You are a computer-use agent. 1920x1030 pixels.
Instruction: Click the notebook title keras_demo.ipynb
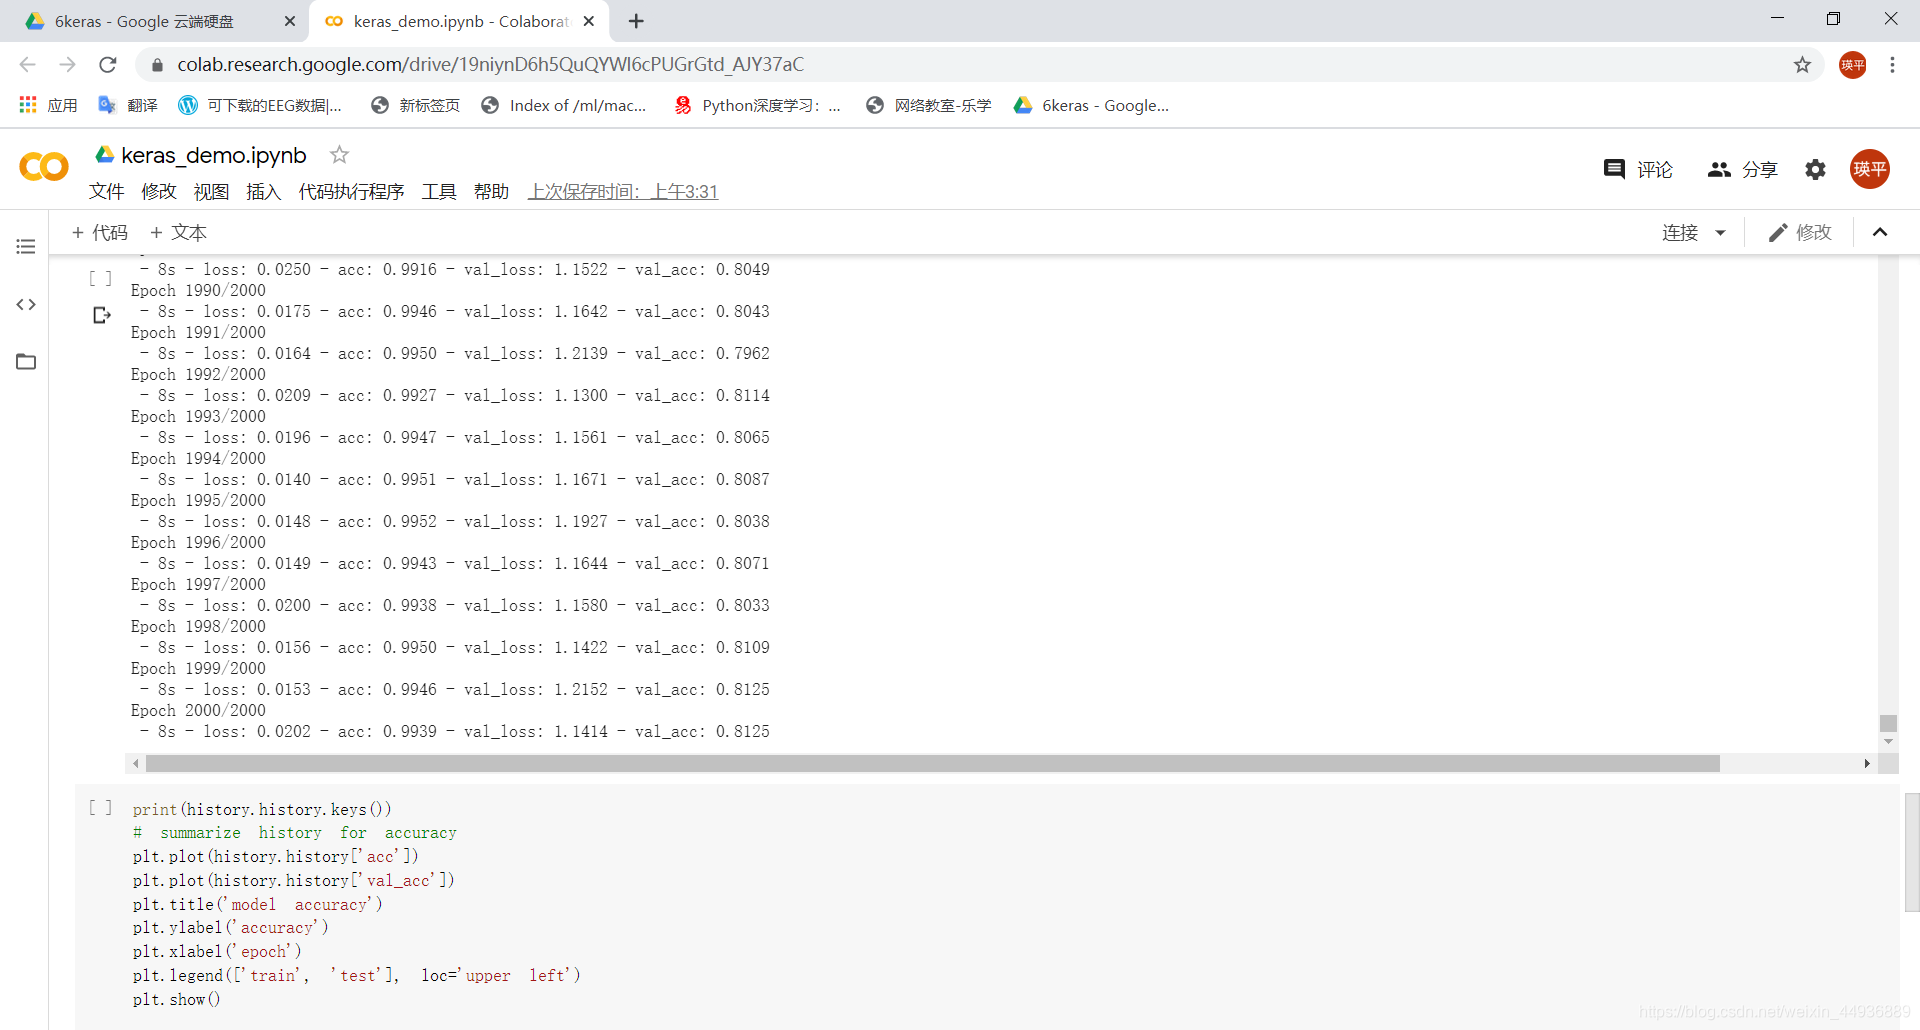(214, 155)
